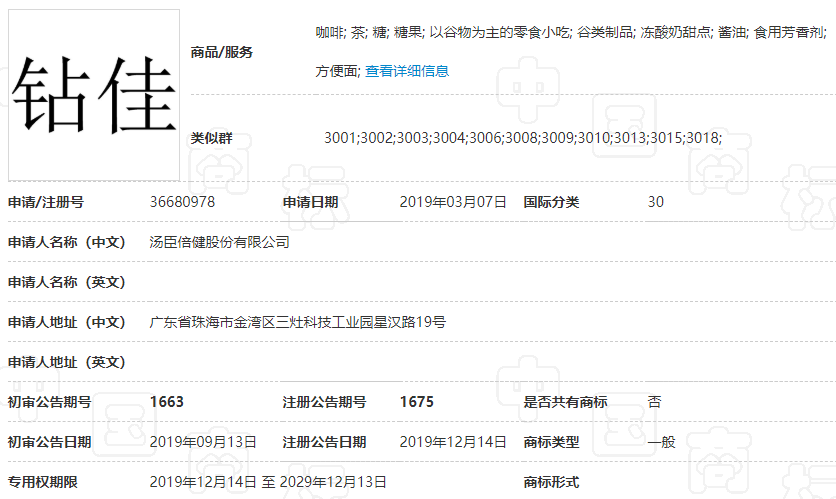Click the 类似群 label
The height and width of the screenshot is (499, 836).
point(212,139)
